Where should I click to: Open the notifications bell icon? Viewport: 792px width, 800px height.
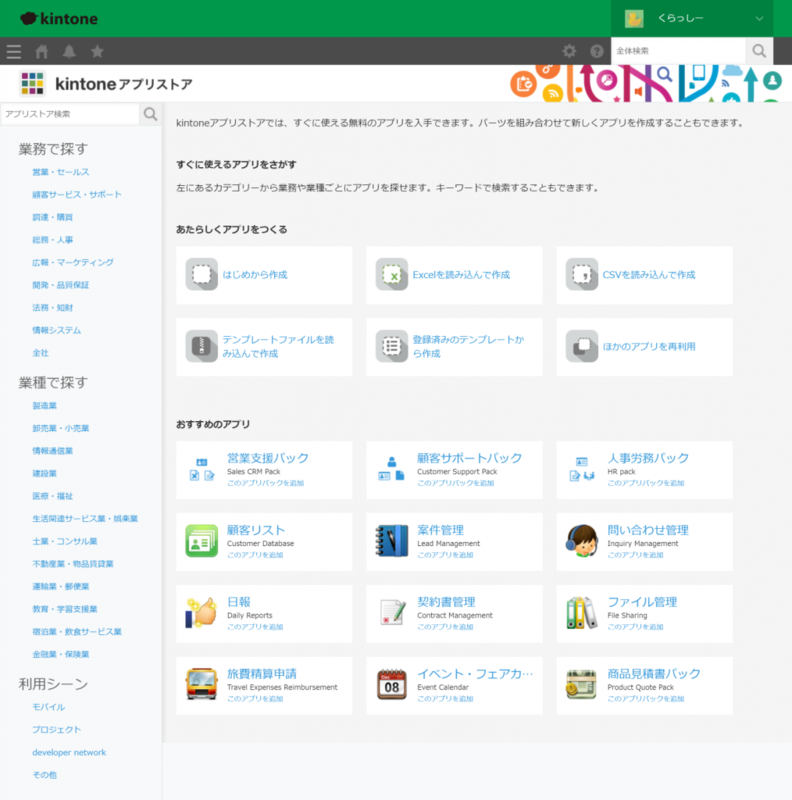[x=69, y=52]
